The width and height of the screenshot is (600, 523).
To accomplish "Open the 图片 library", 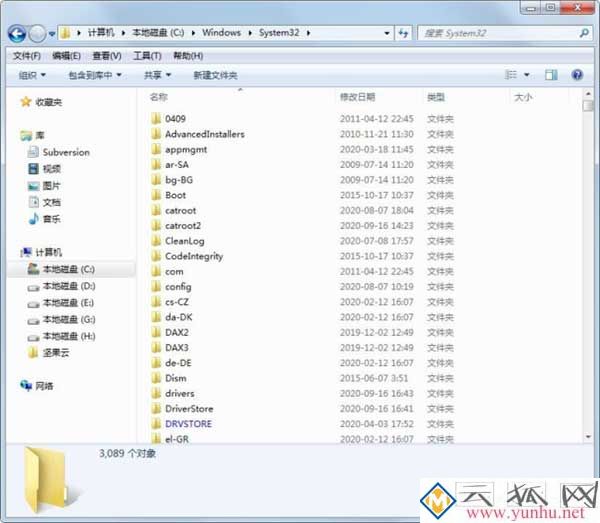I will click(44, 186).
